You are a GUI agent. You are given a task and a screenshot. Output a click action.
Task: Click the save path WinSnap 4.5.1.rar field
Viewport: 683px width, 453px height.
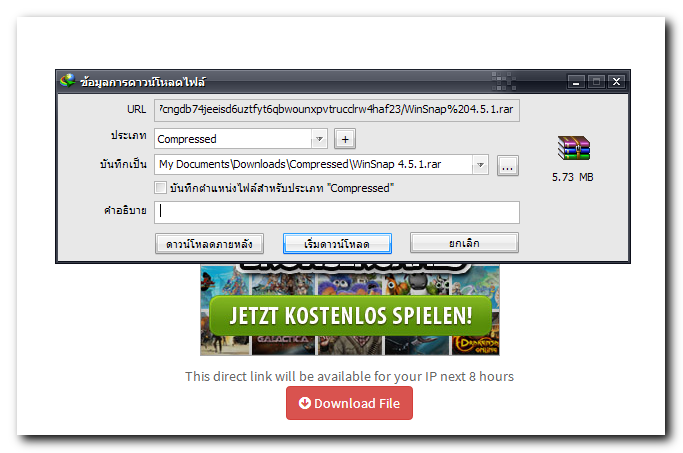click(x=321, y=165)
